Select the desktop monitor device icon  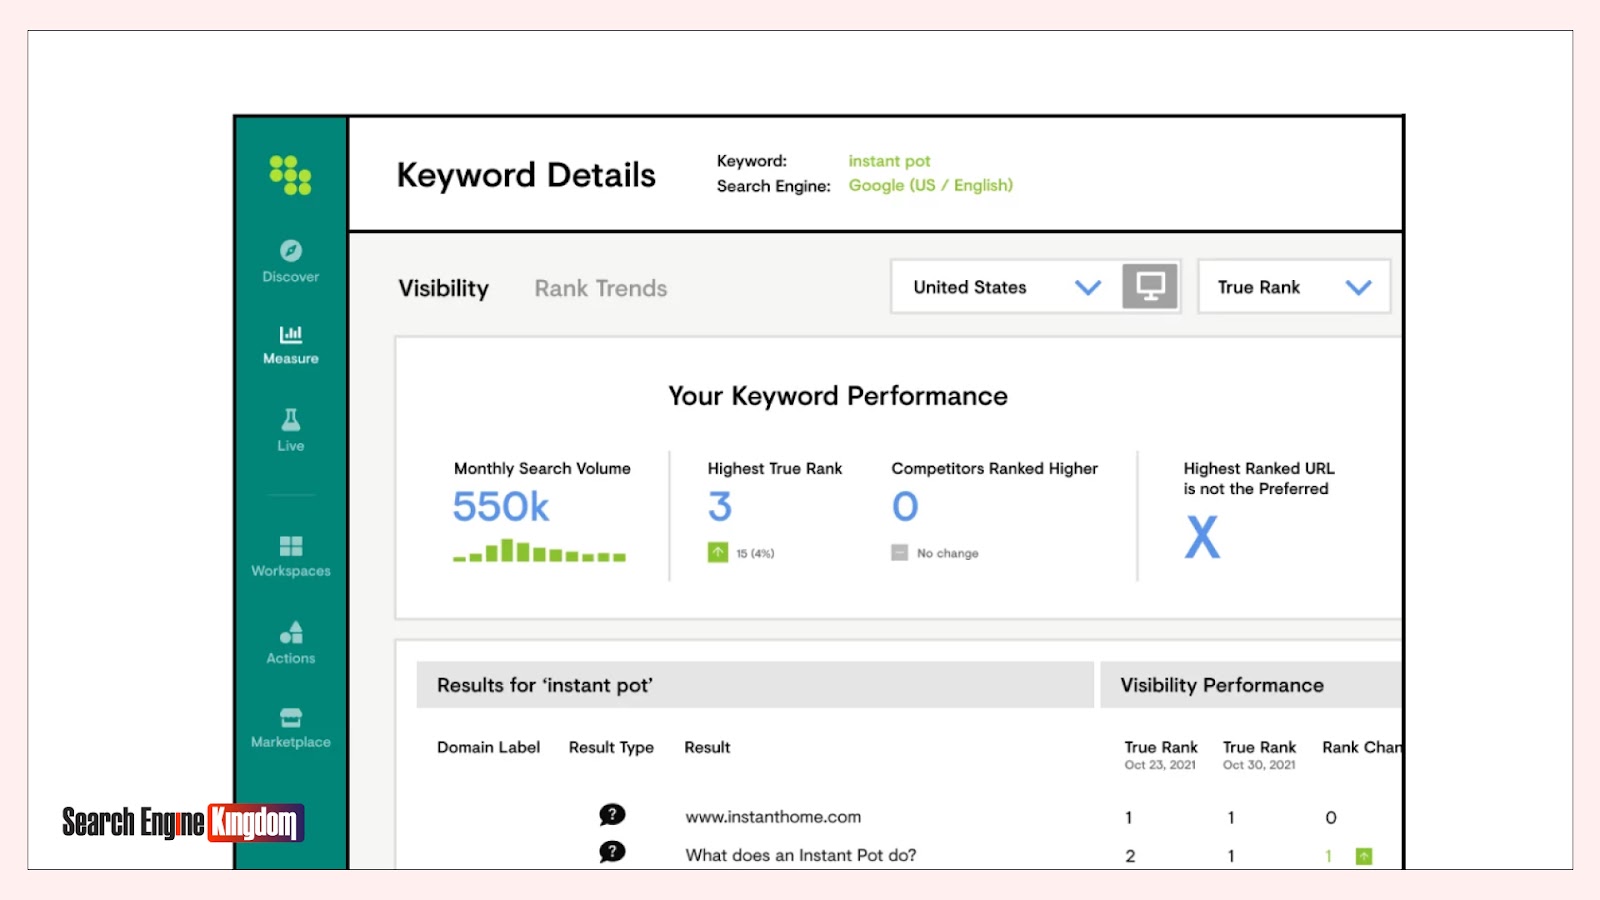coord(1150,287)
